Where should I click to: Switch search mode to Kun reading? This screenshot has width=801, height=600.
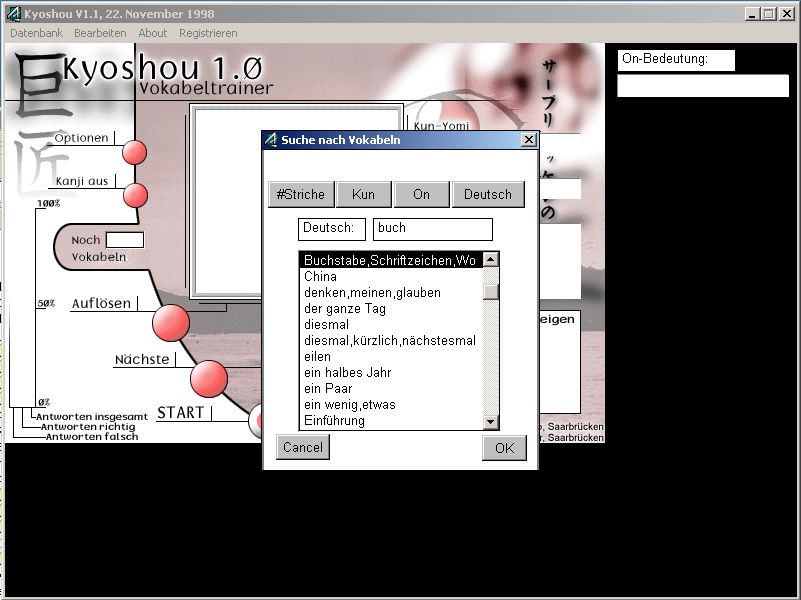coord(363,194)
